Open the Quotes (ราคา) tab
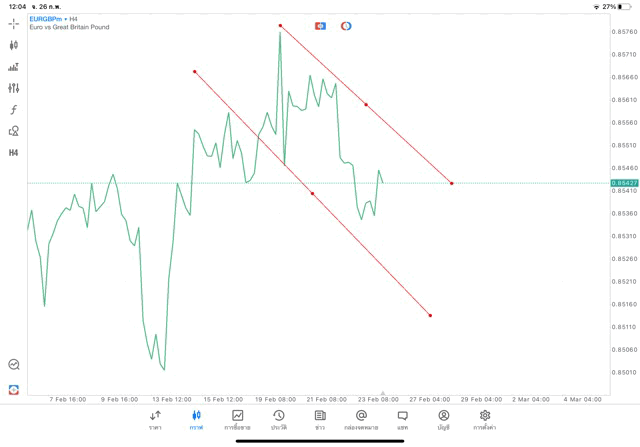 [x=155, y=420]
